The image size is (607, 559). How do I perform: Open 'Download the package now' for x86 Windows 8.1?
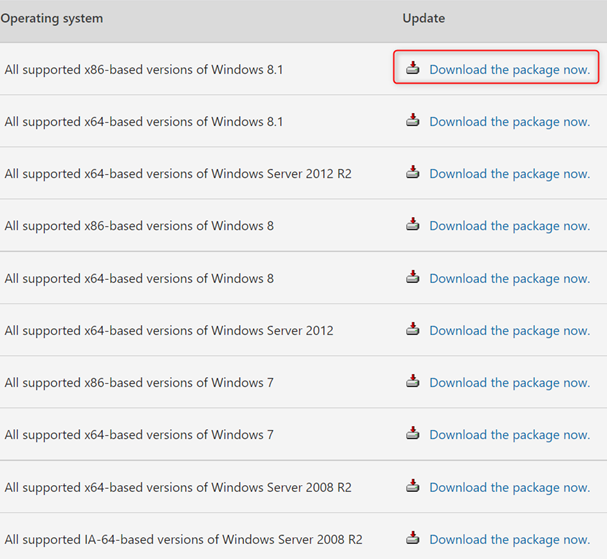click(509, 70)
